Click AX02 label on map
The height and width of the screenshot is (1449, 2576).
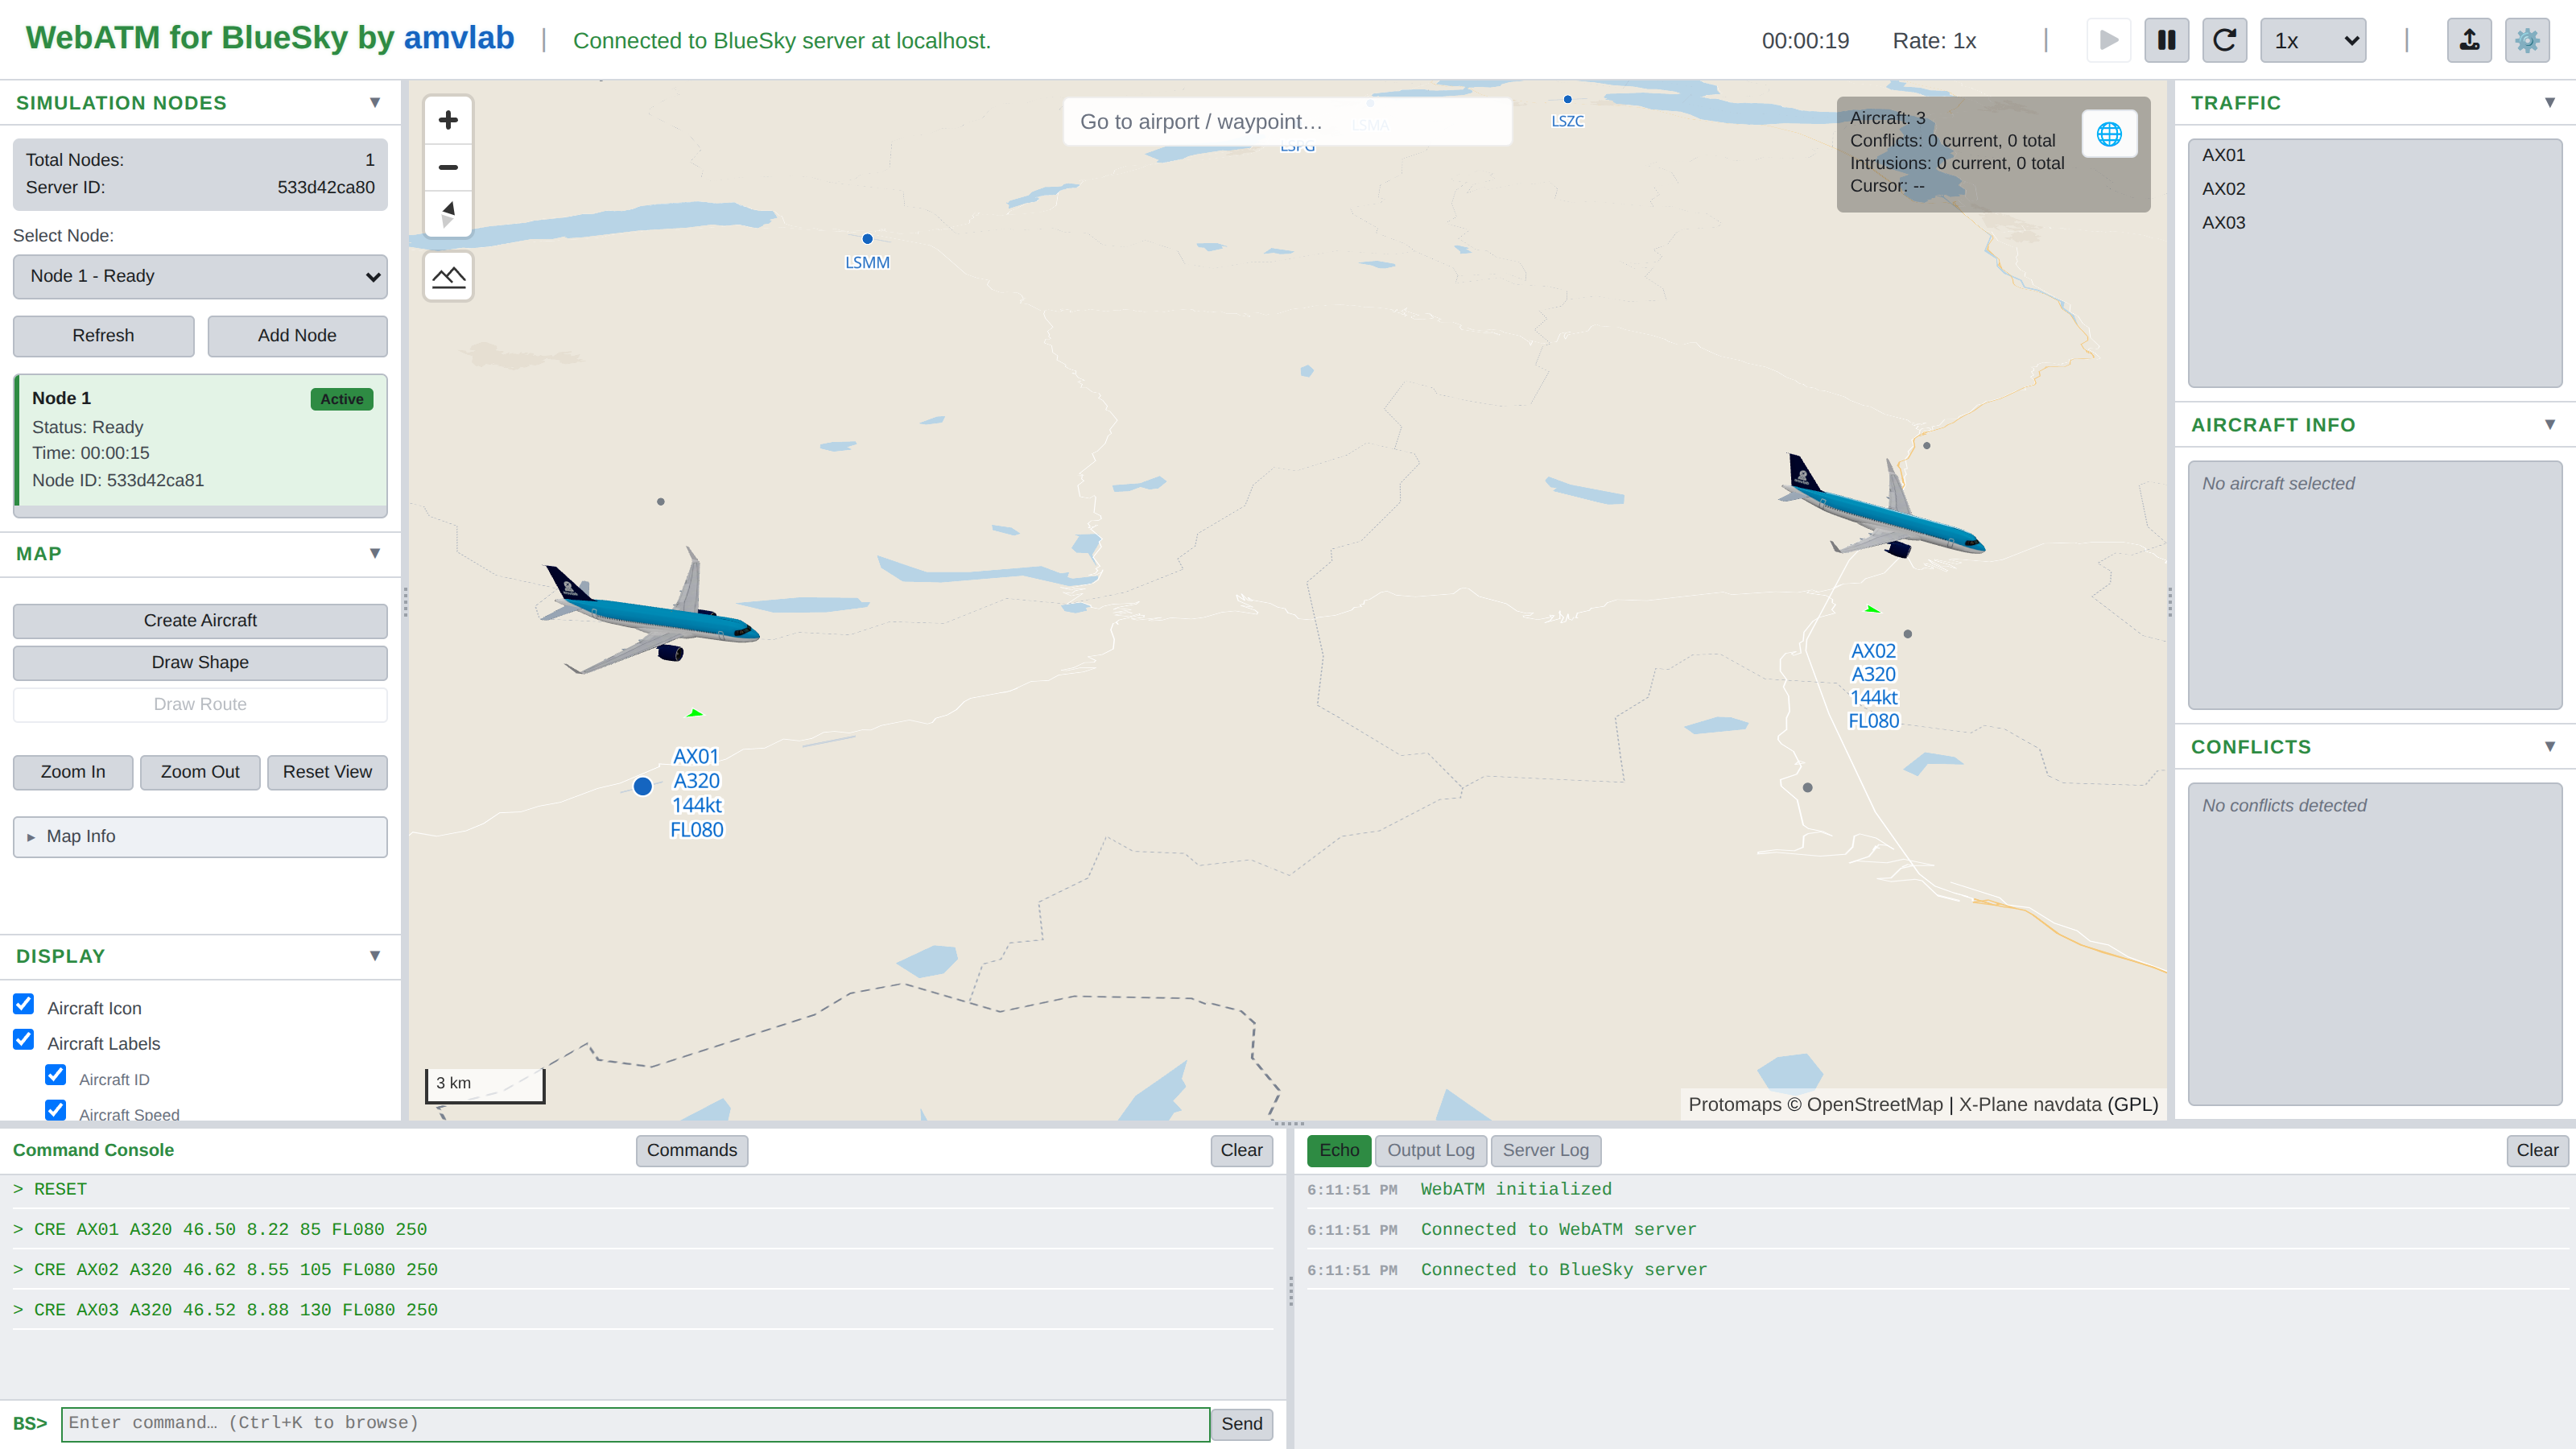point(1873,686)
